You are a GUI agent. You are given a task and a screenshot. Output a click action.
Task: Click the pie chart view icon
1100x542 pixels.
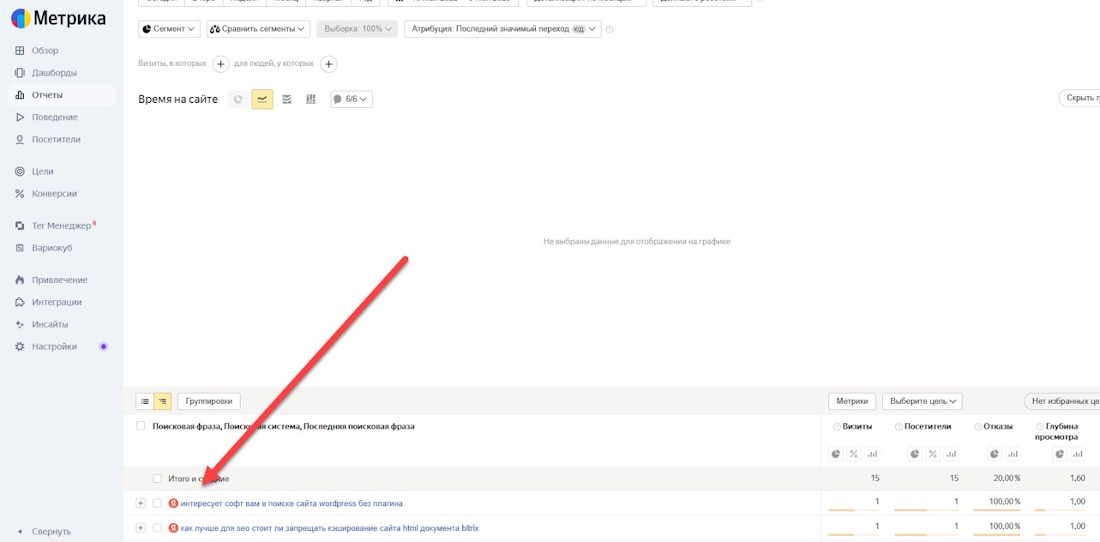(238, 99)
